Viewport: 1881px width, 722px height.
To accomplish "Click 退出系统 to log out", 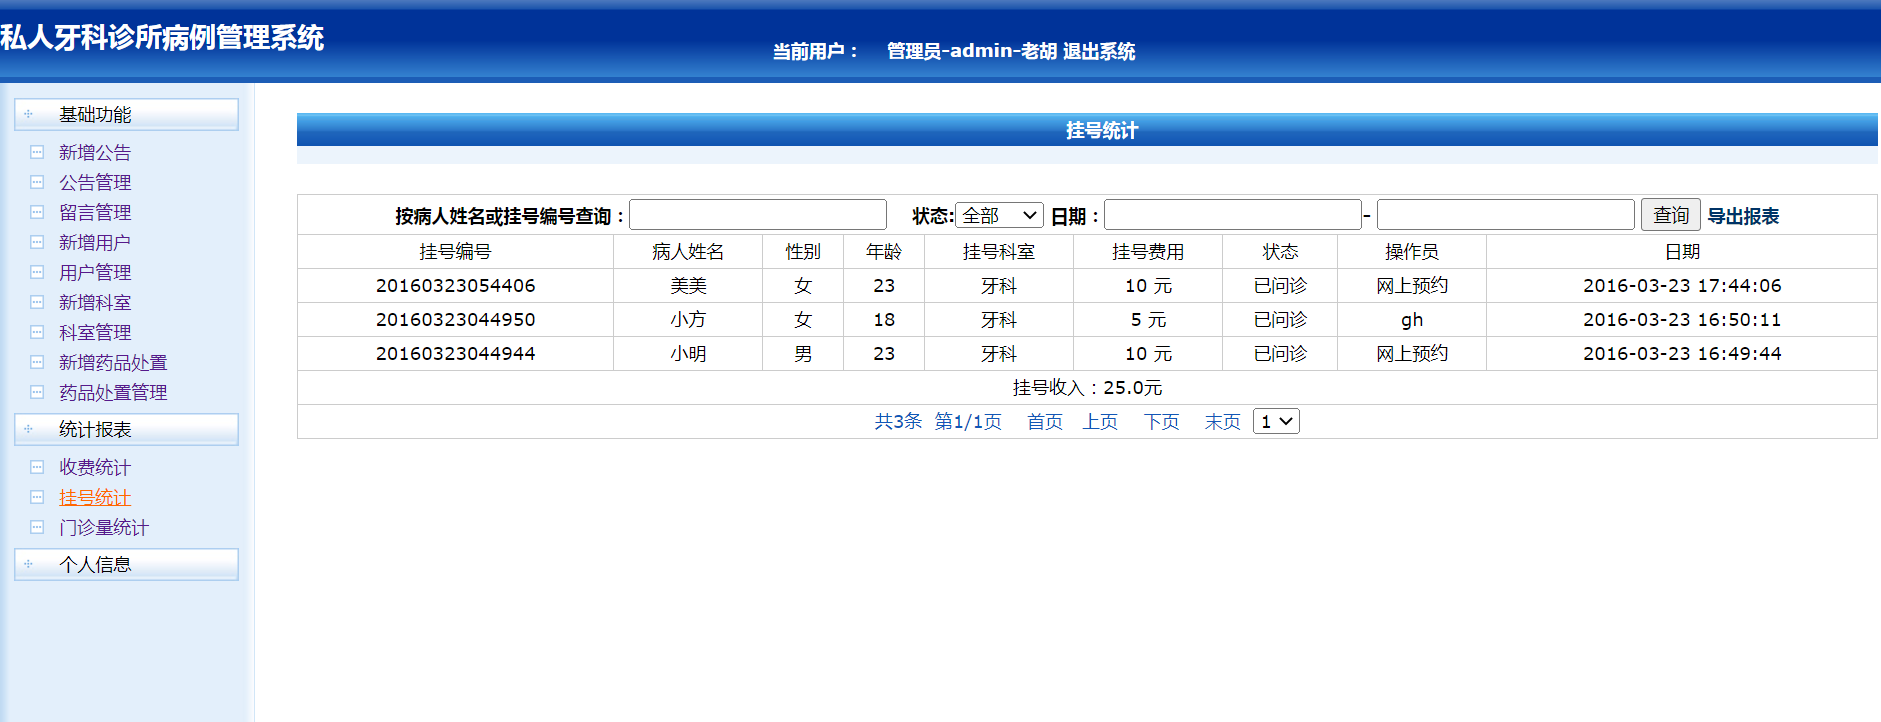I will pos(1099,51).
